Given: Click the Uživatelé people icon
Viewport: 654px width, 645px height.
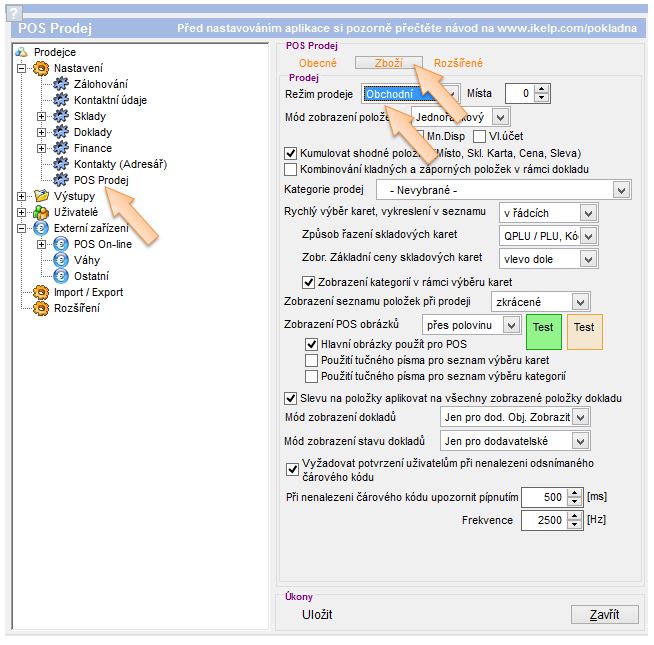Looking at the screenshot, I should pyautogui.click(x=41, y=212).
